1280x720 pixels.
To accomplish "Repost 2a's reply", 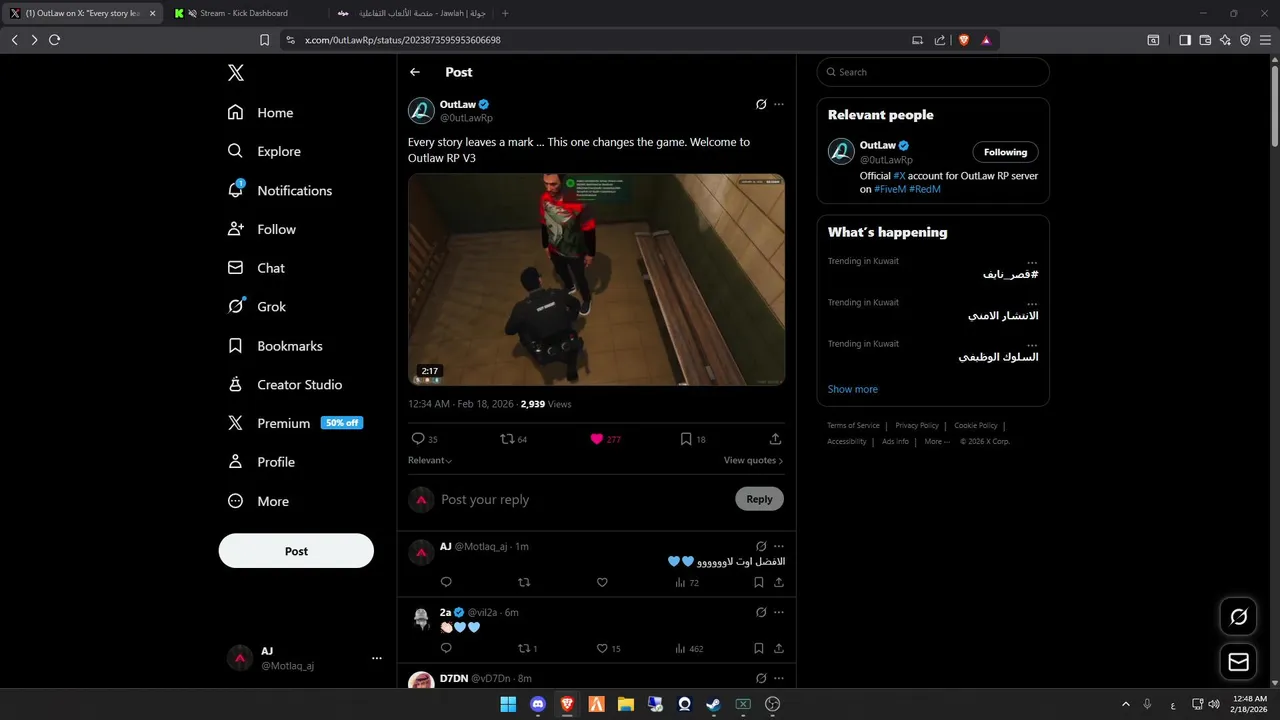I will coord(527,649).
